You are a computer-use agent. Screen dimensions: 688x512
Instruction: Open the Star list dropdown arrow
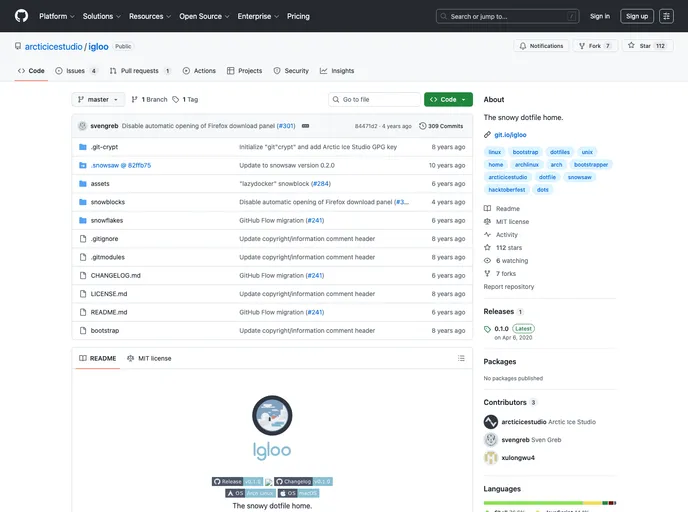point(661,46)
